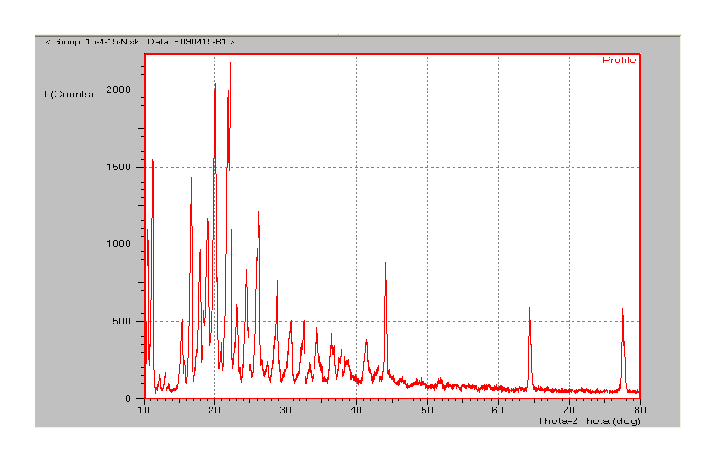
Task: Click the 1000 y-axis tick label
Action: tap(119, 244)
